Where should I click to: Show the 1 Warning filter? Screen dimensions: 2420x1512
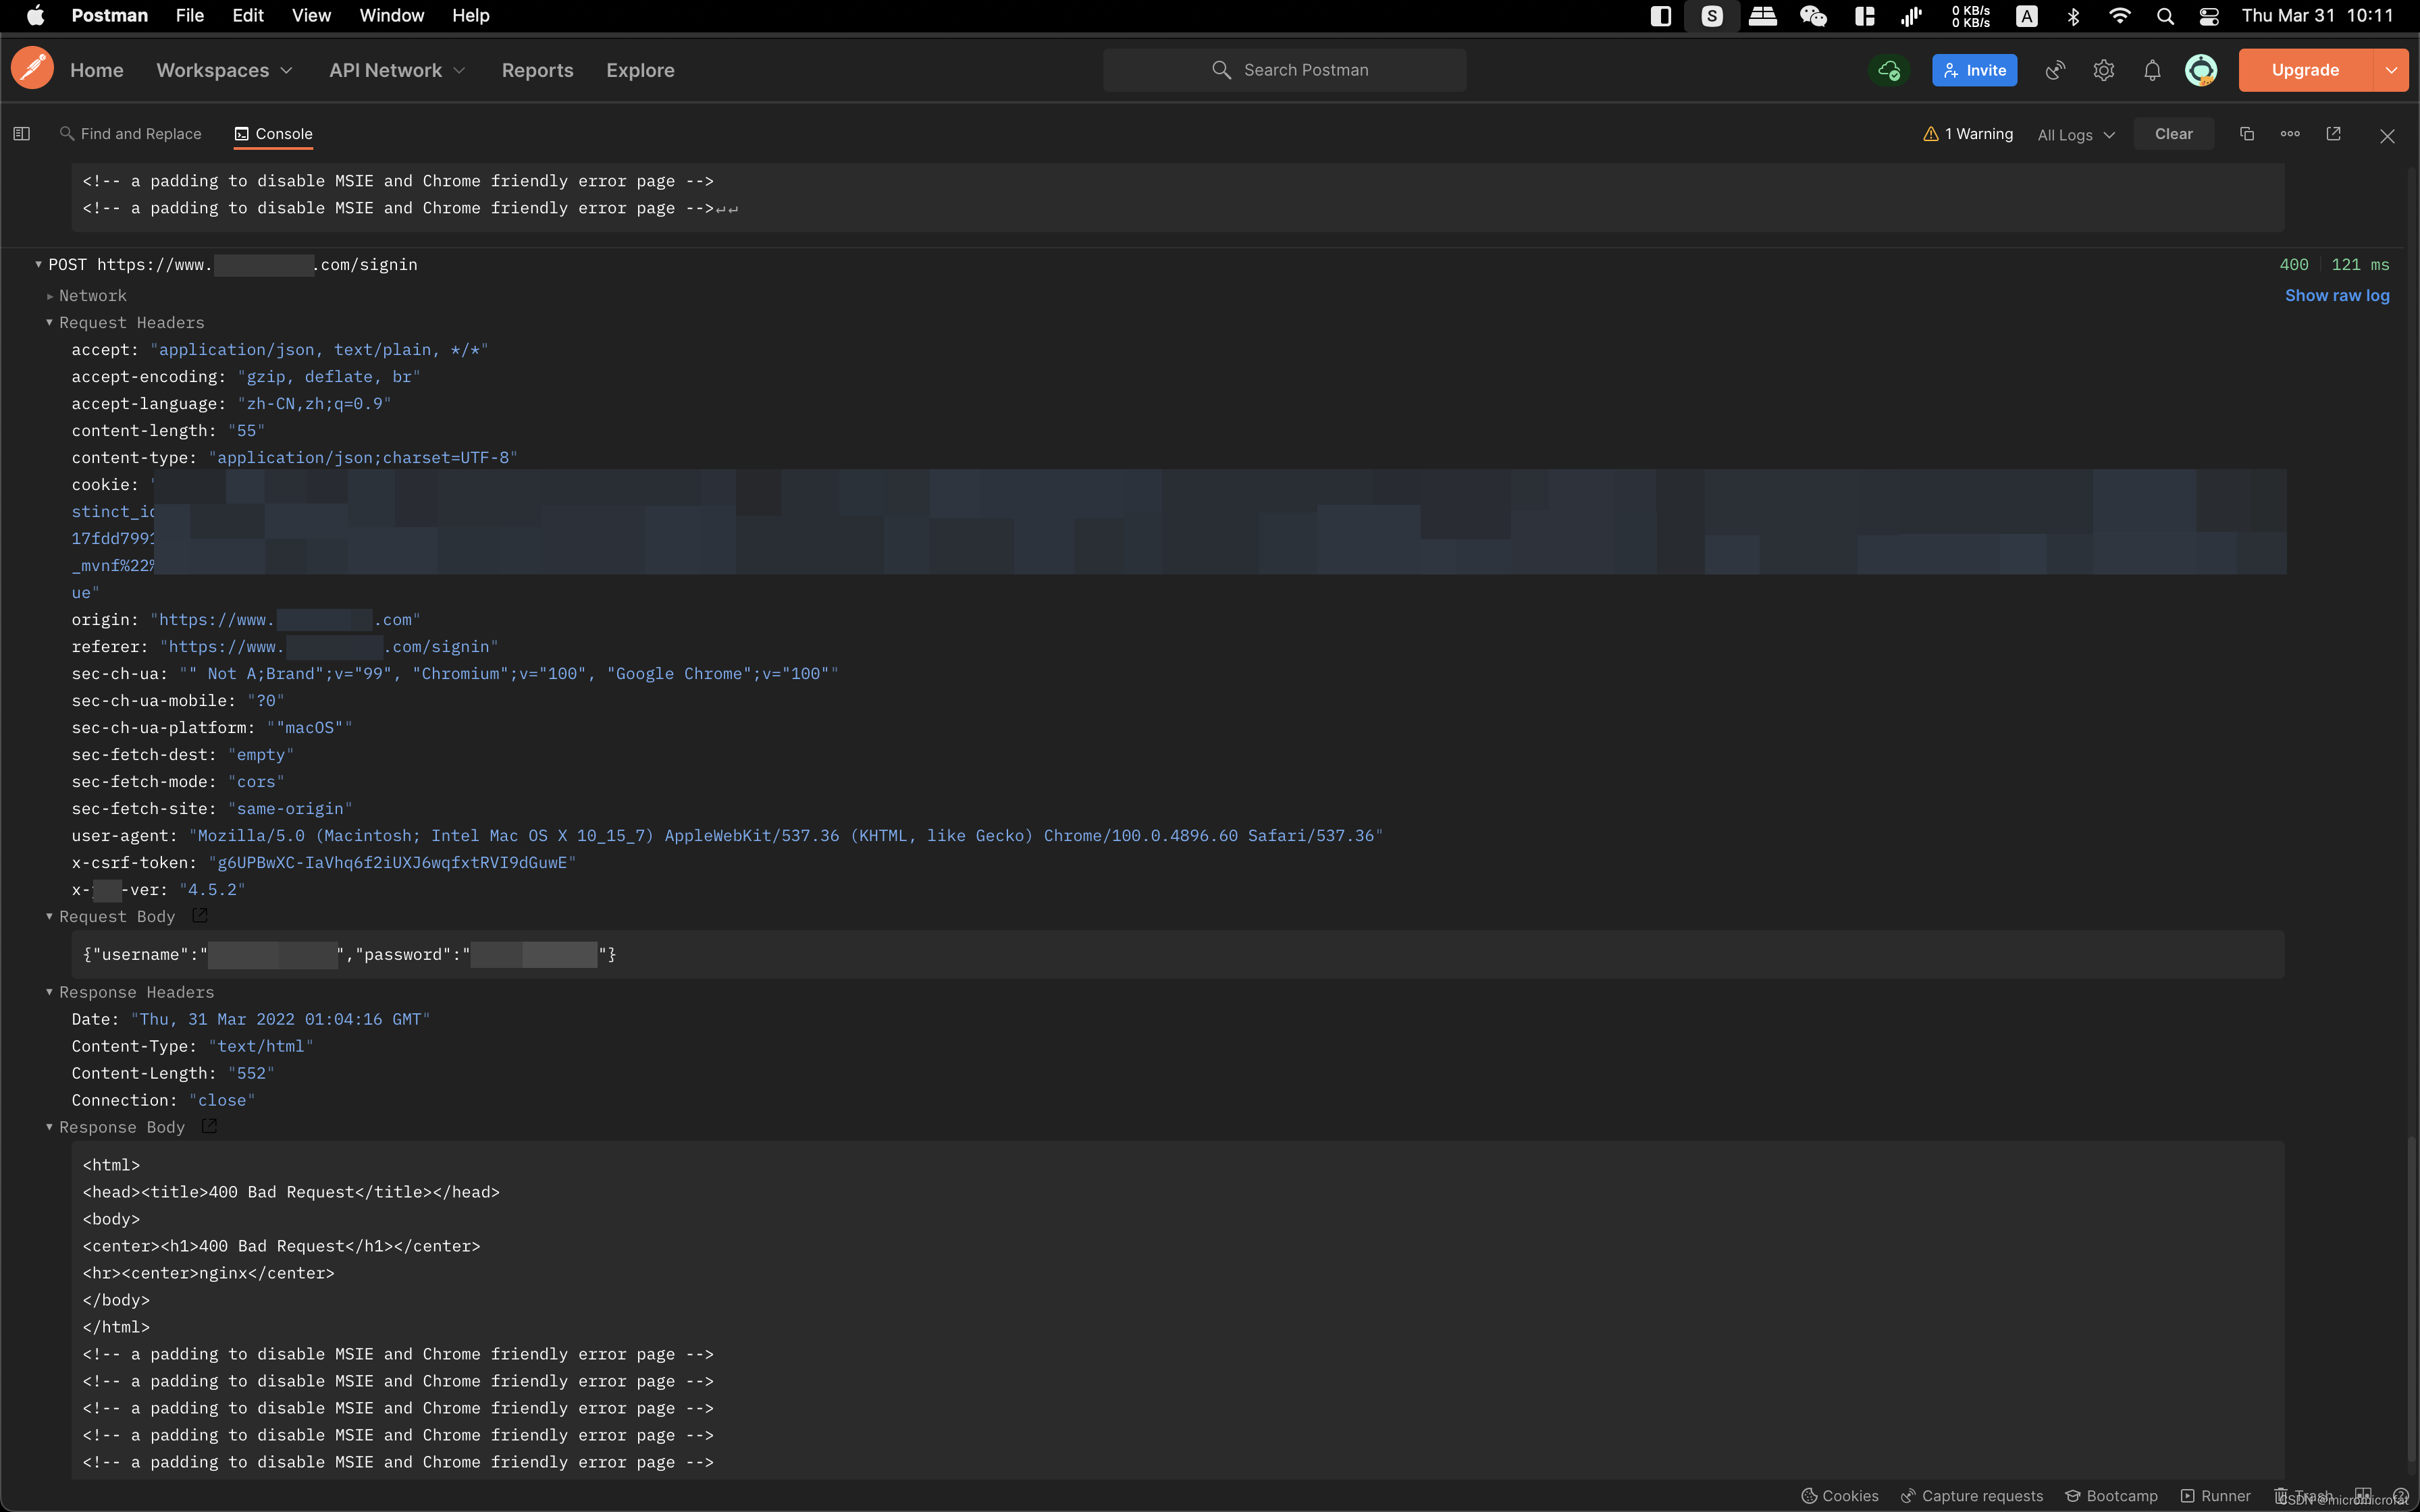point(1968,134)
